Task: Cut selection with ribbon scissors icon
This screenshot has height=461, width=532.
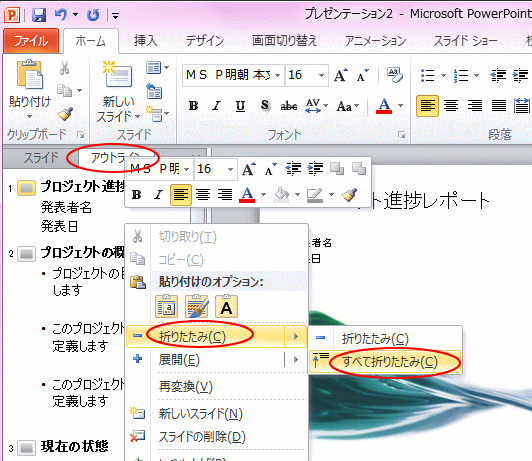Action: 64,68
